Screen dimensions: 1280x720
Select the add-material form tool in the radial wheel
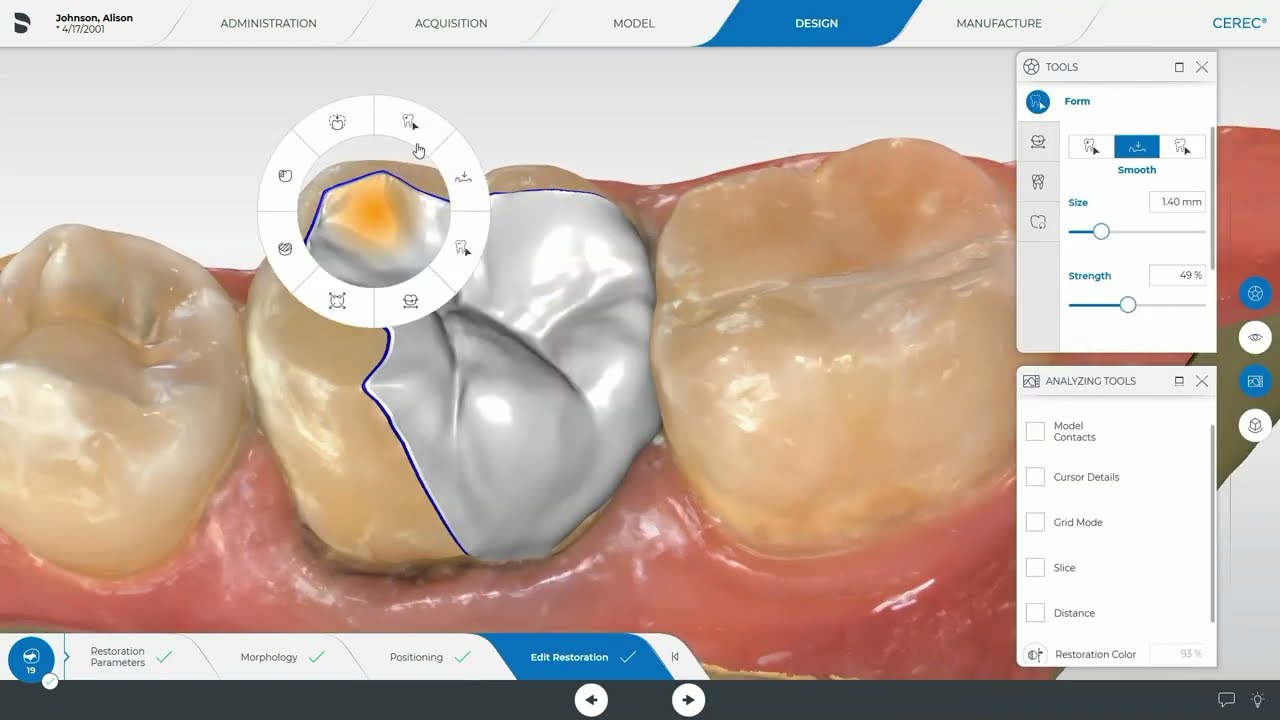pyautogui.click(x=410, y=121)
